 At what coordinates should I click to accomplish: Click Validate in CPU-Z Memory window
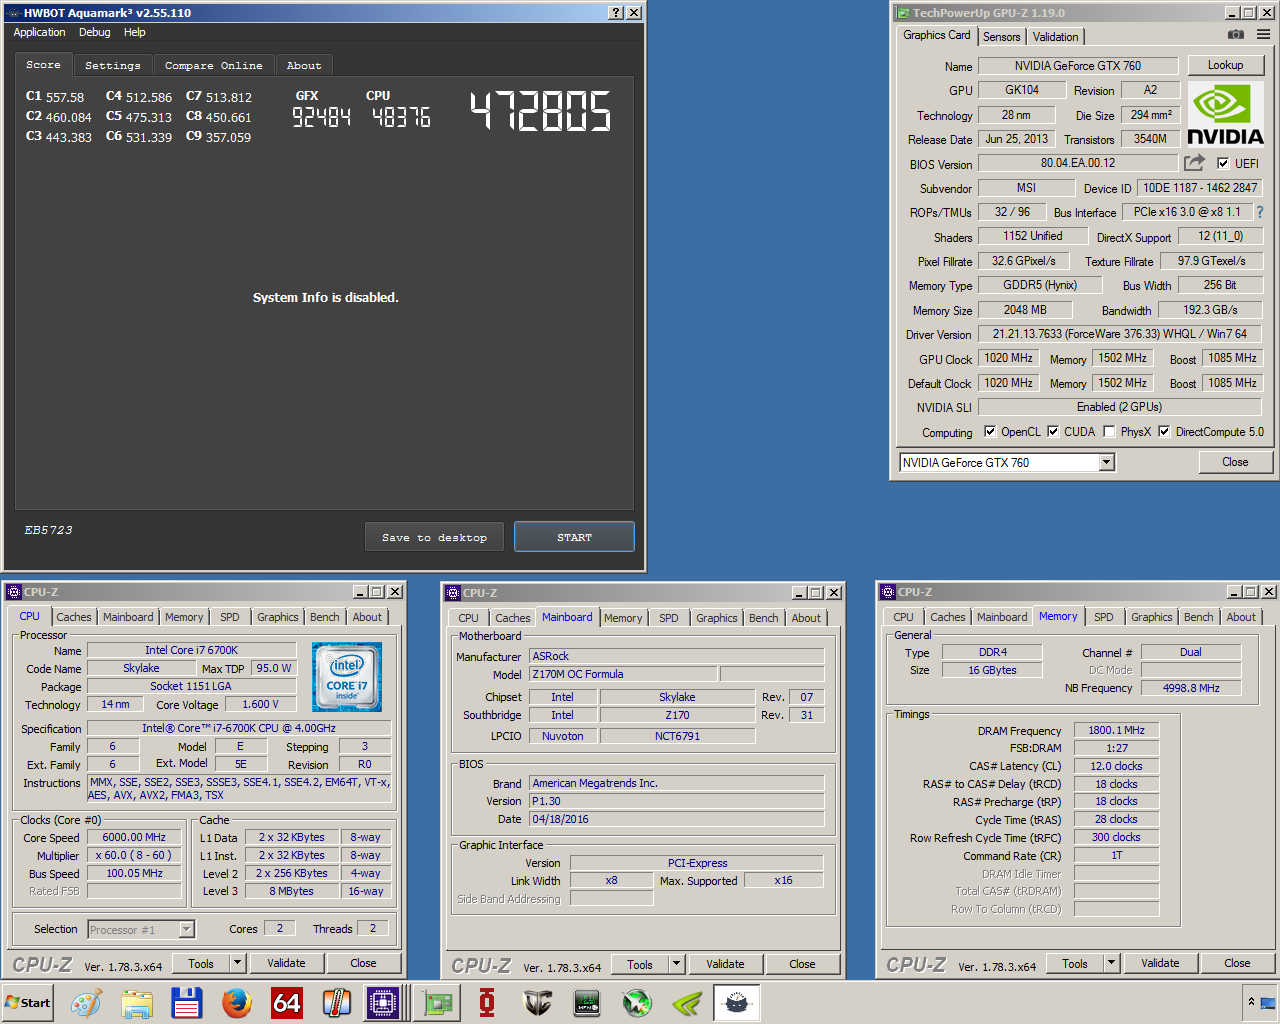click(1160, 964)
